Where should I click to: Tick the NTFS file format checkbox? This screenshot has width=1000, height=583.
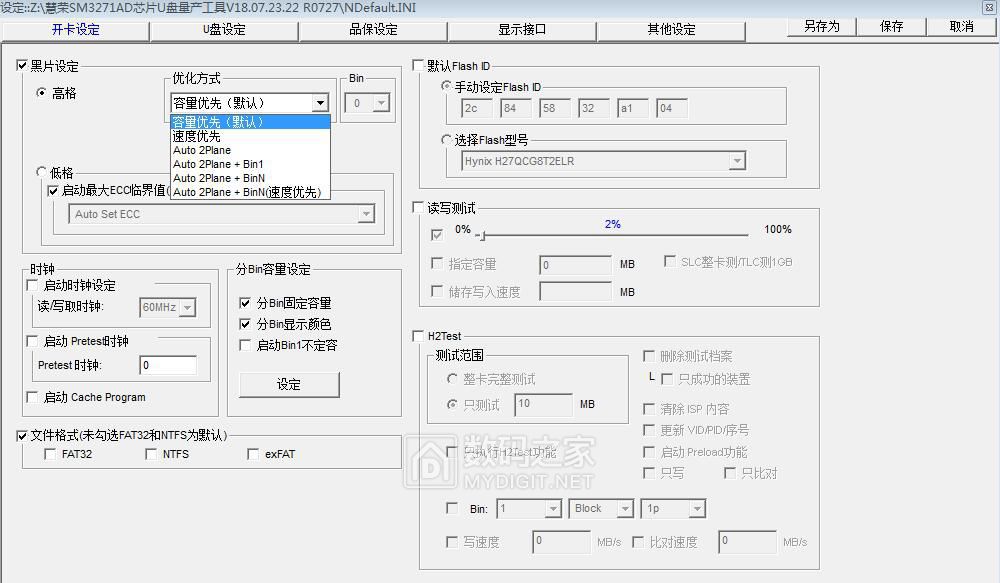click(x=152, y=454)
